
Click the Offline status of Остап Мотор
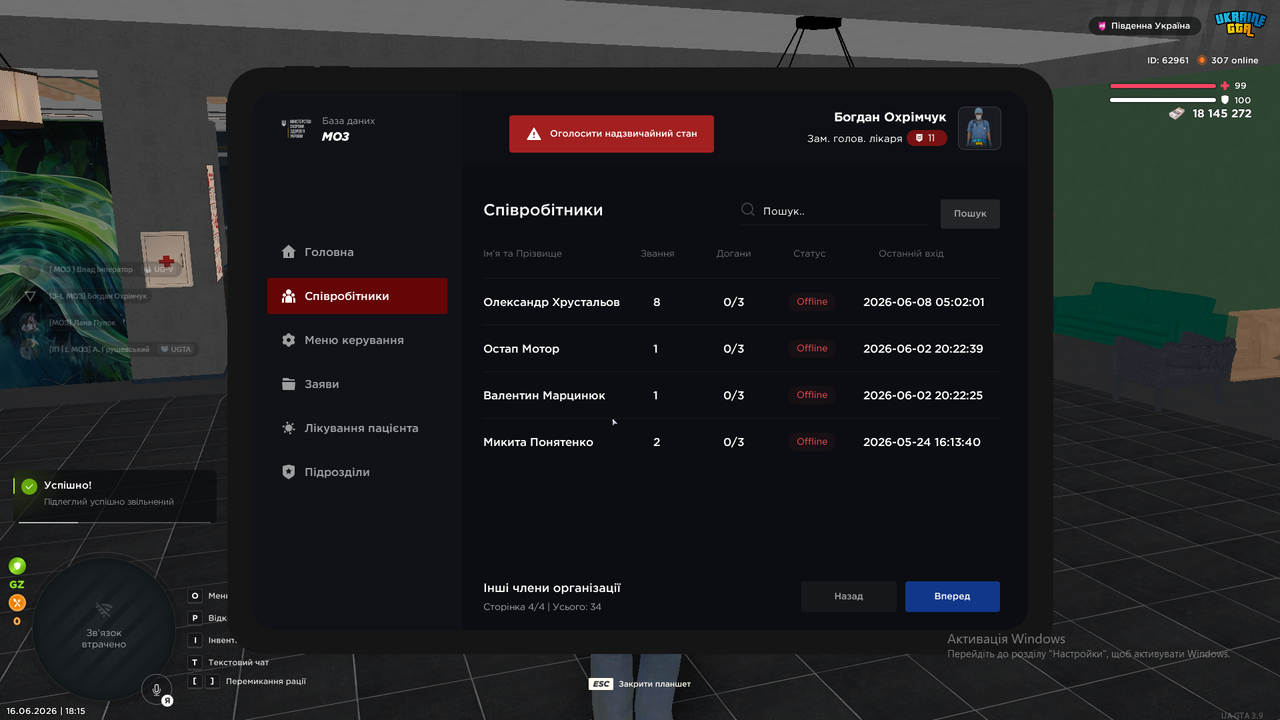pyautogui.click(x=812, y=348)
